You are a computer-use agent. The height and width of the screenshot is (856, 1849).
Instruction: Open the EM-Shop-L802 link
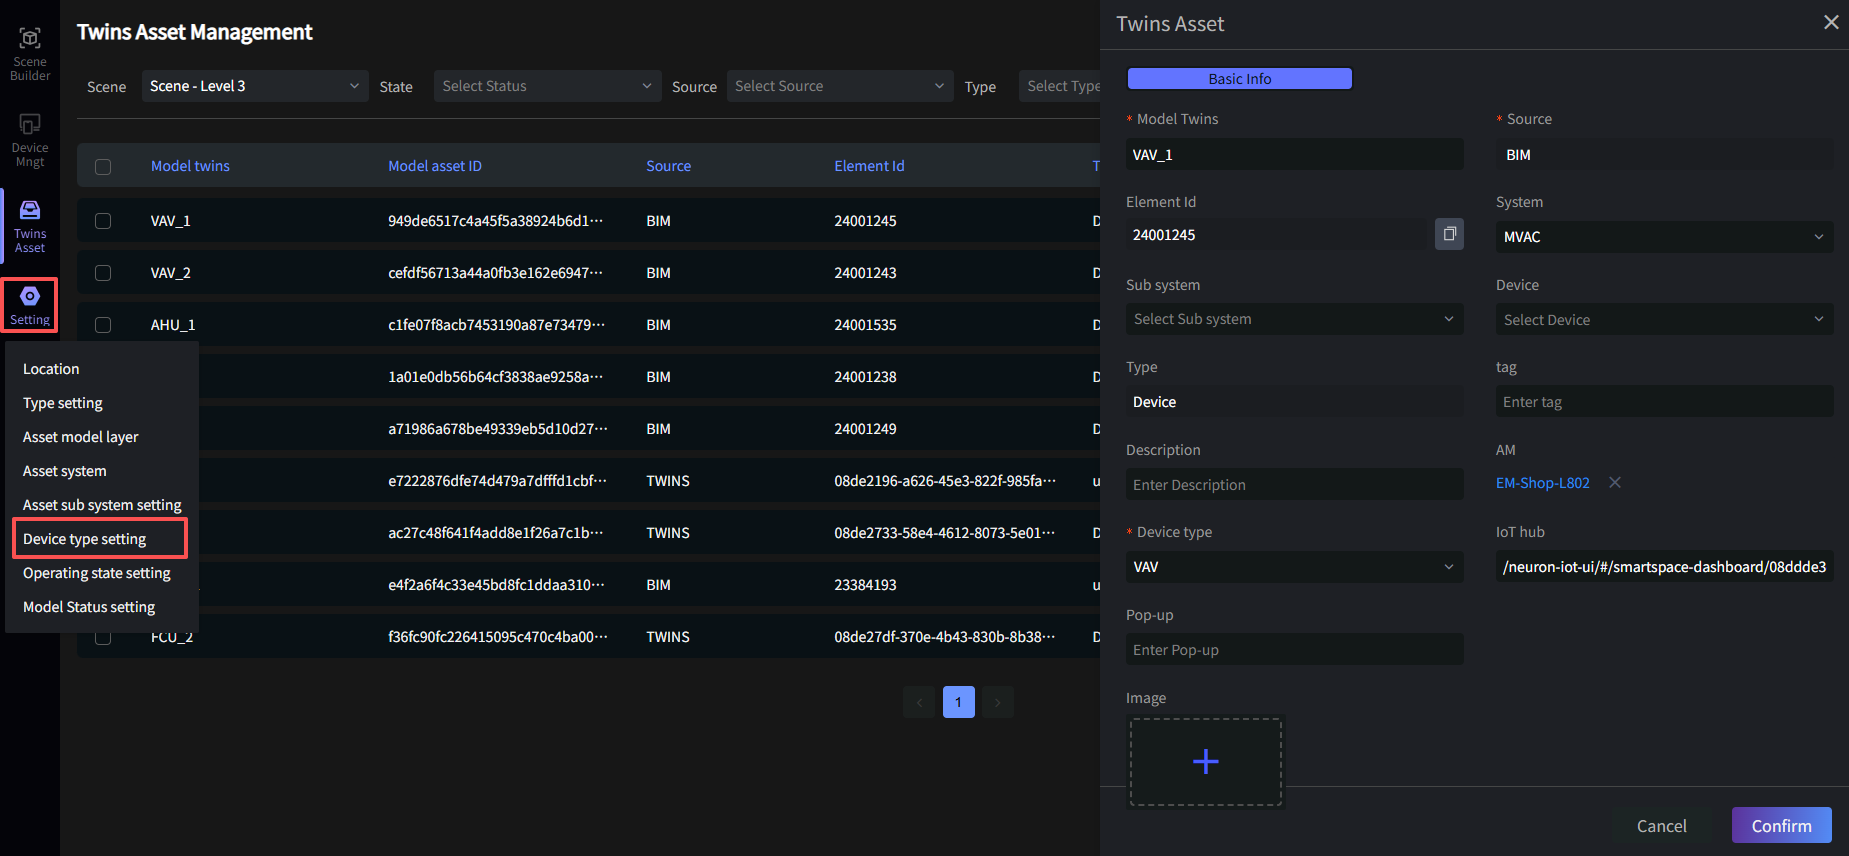coord(1542,483)
